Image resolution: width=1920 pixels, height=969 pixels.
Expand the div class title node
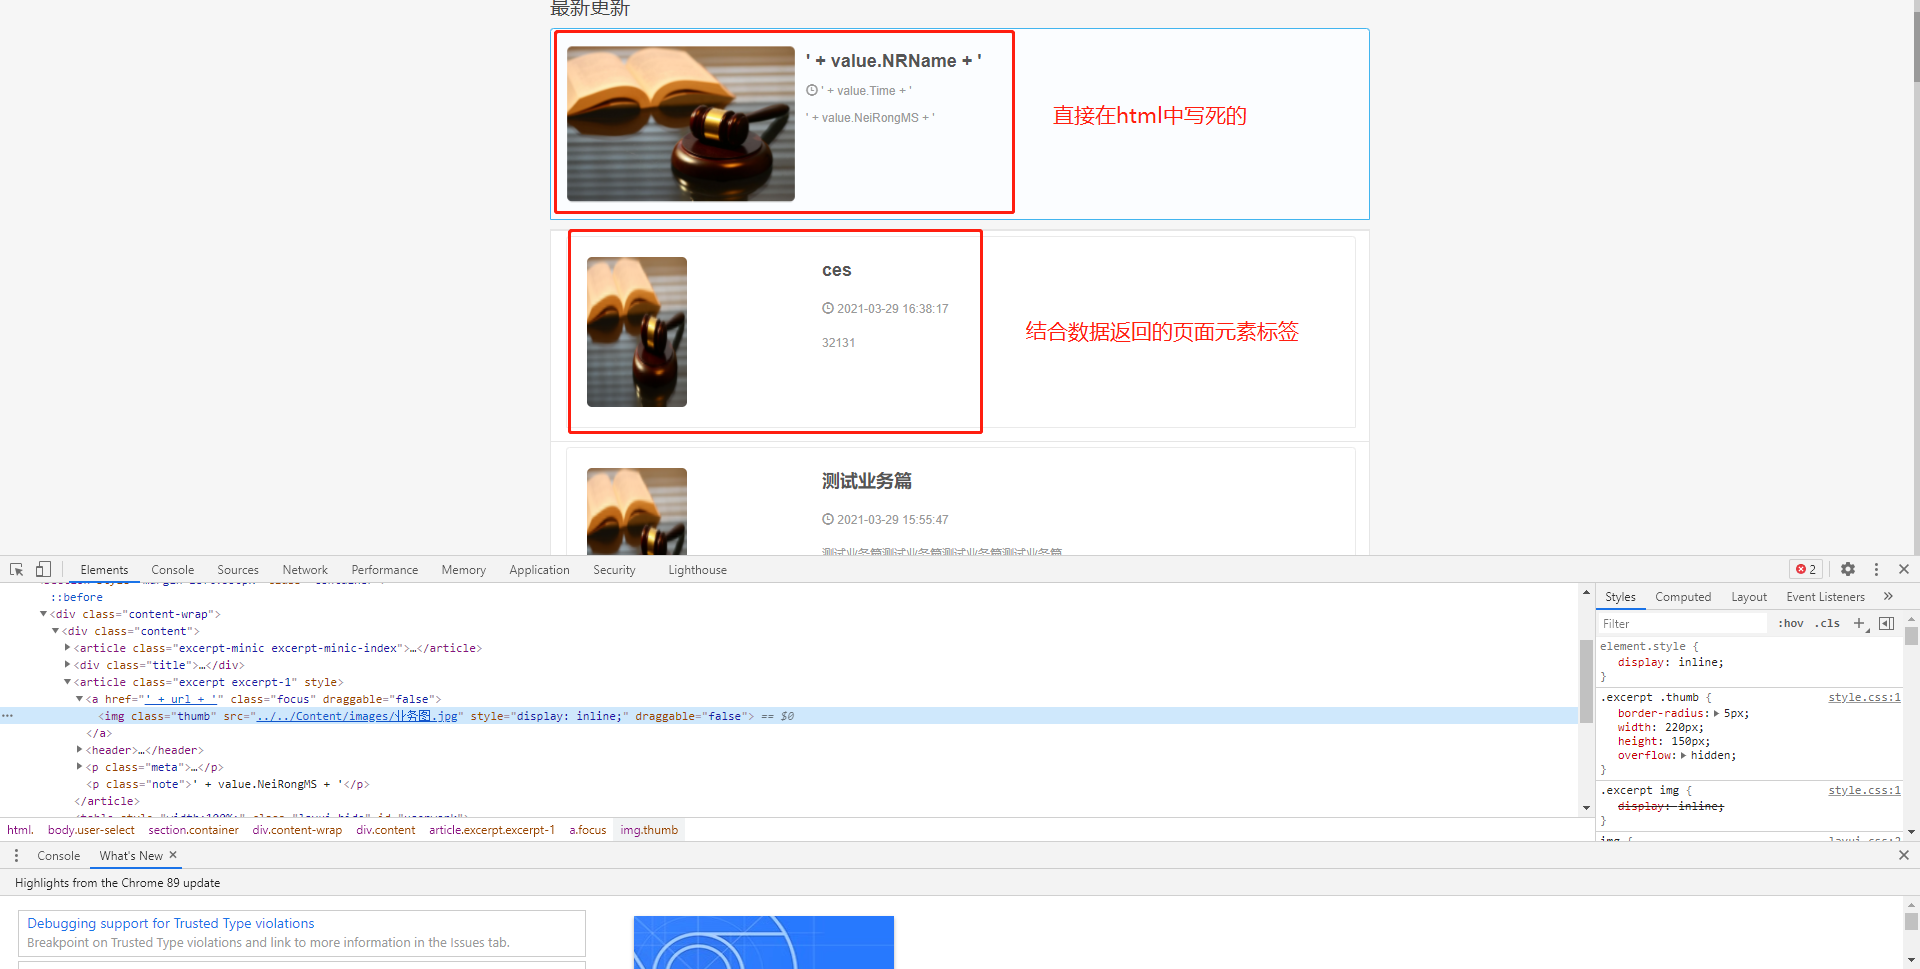pos(67,665)
